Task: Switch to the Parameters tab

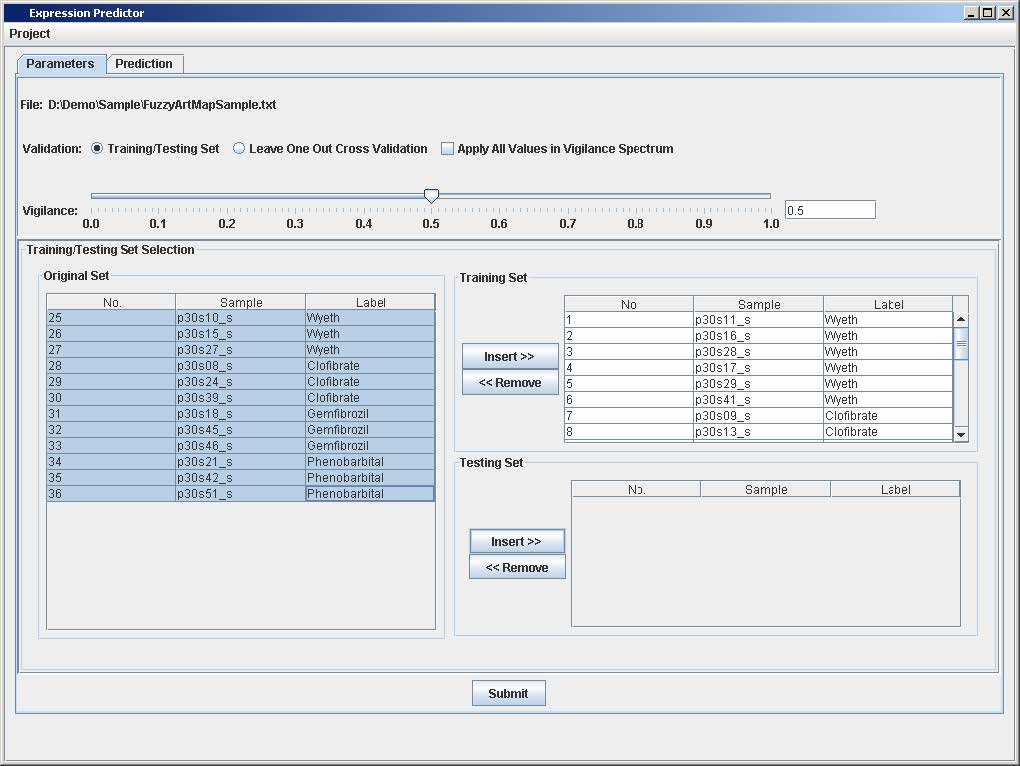Action: coord(60,64)
